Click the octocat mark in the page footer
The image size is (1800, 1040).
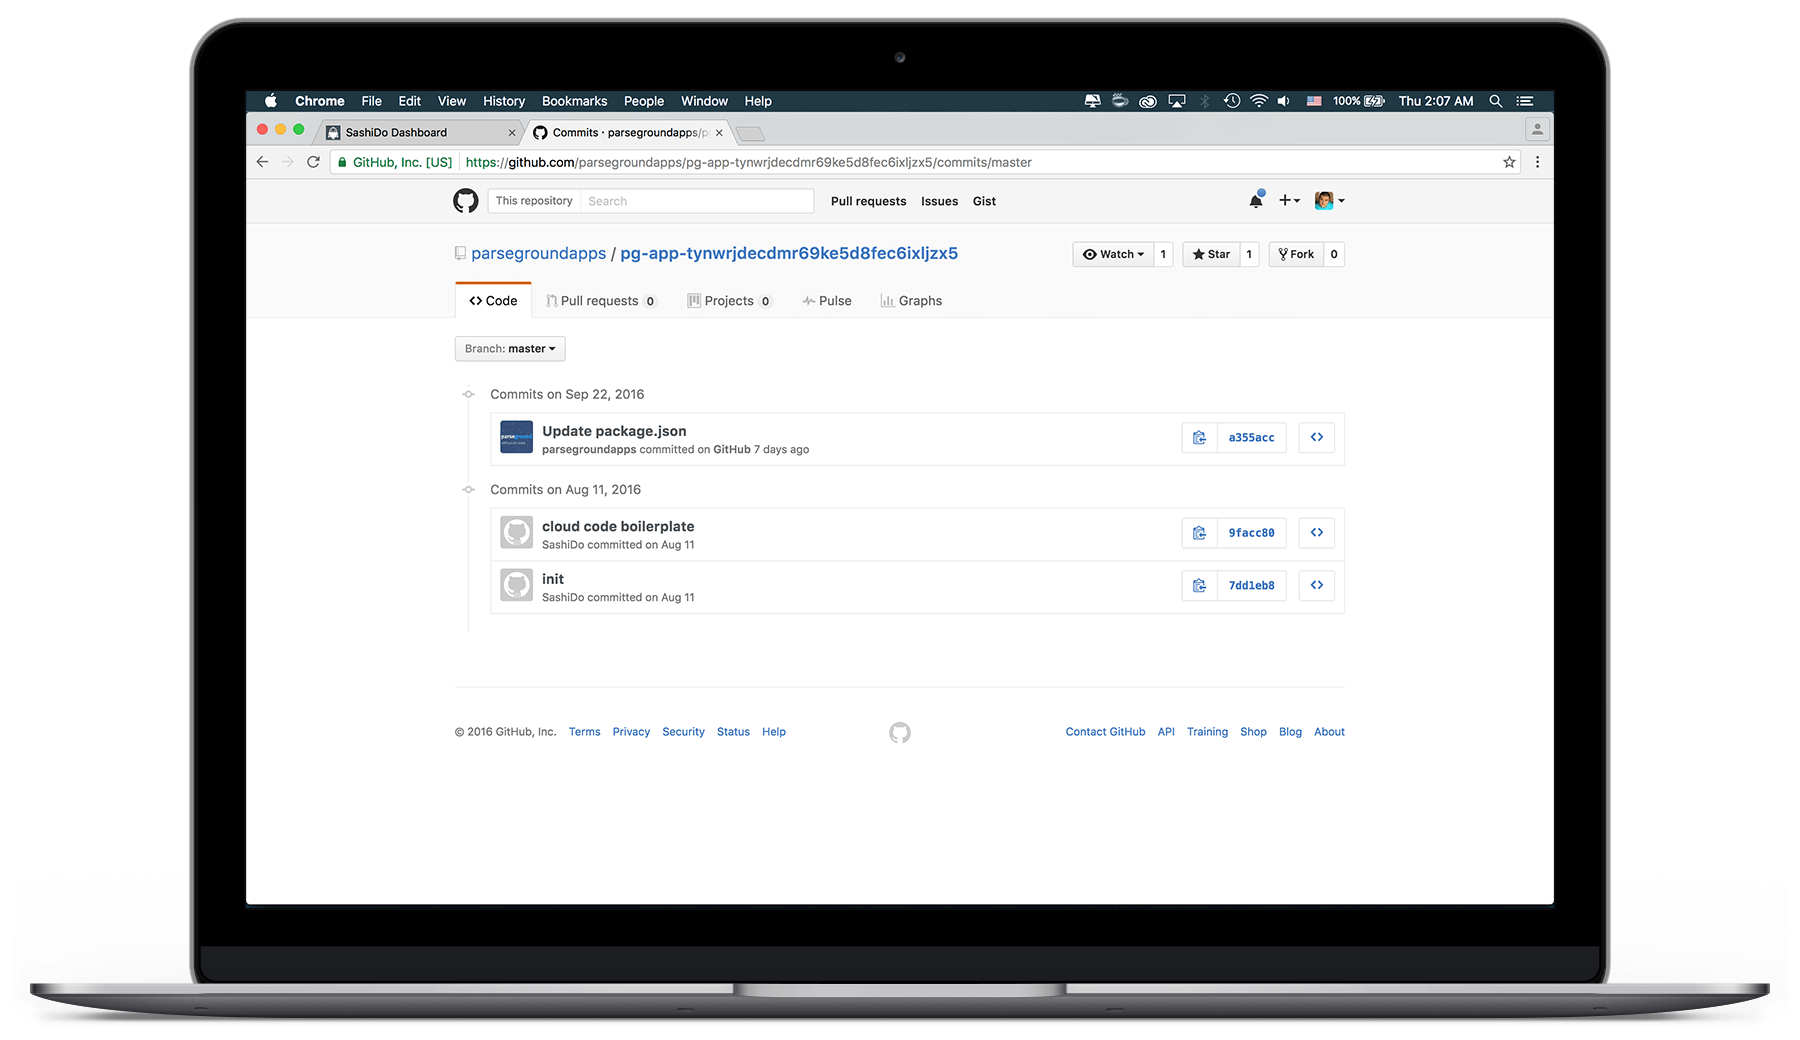tap(899, 732)
